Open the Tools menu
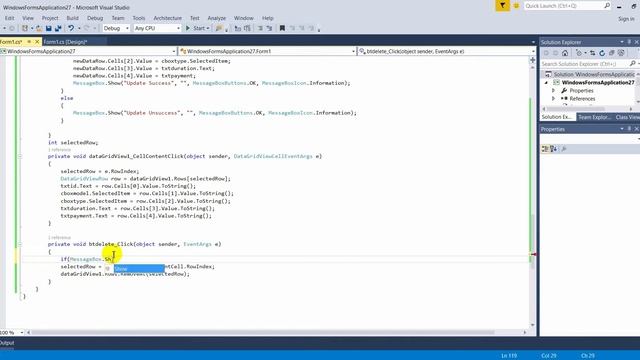This screenshot has width=640, height=360. [139, 18]
